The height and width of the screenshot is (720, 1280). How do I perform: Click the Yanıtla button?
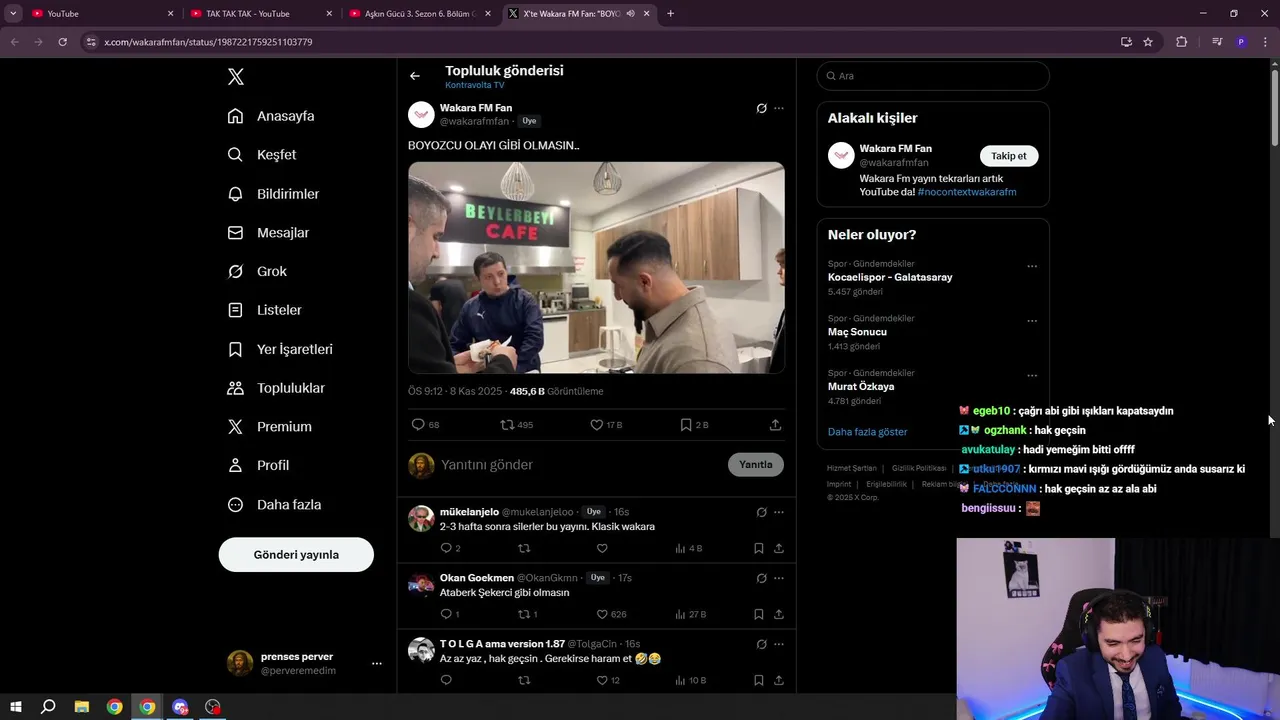coord(756,465)
